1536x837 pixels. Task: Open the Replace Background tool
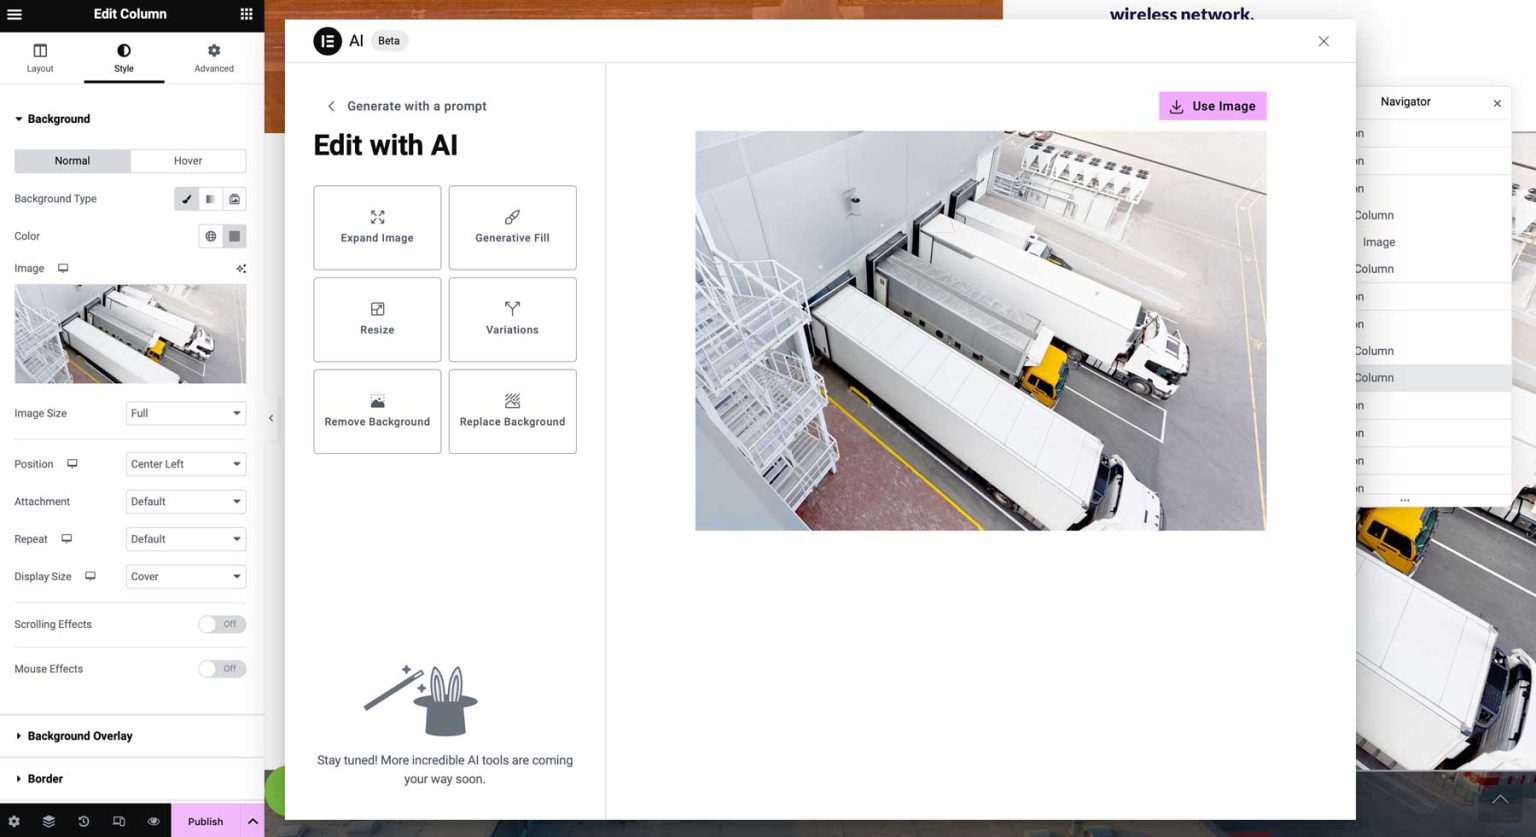tap(512, 411)
